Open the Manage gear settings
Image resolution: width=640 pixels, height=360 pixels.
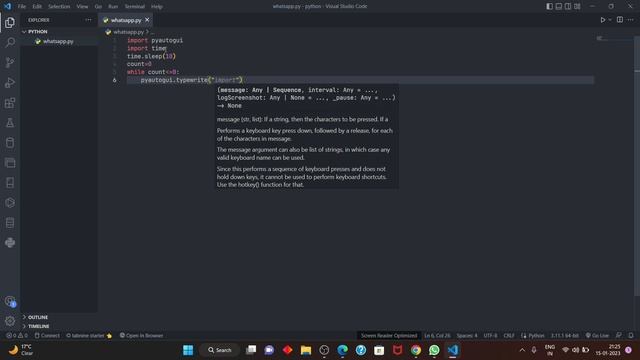[10, 321]
